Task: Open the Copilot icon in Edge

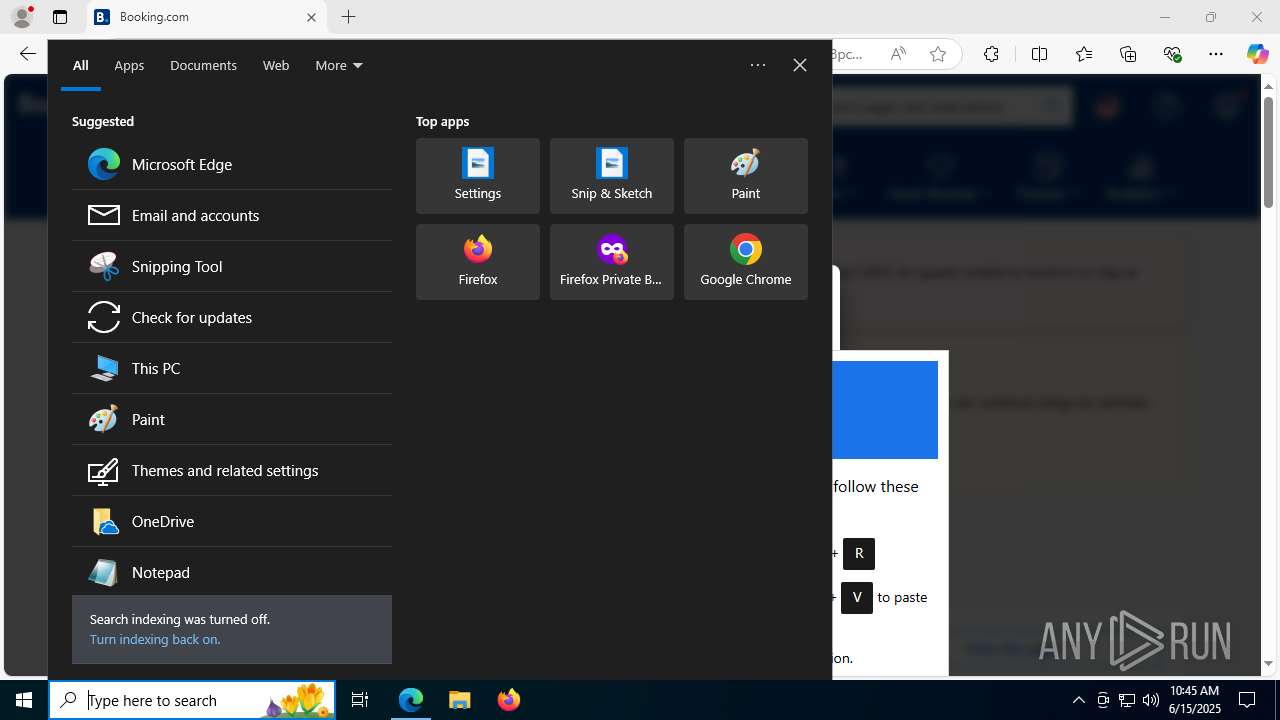Action: (1257, 54)
